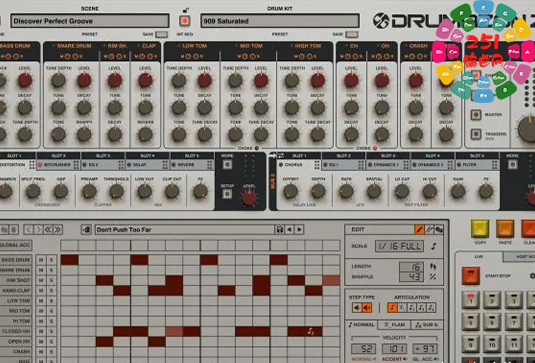Select pattern pad number 10
This screenshot has width=535, height=363.
coord(492,344)
